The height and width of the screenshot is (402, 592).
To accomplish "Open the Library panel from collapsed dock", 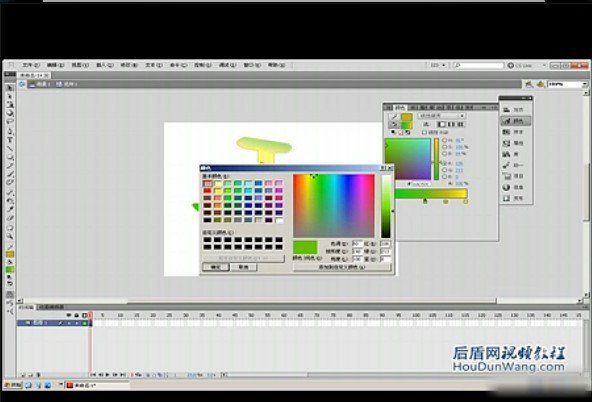I will point(516,154).
